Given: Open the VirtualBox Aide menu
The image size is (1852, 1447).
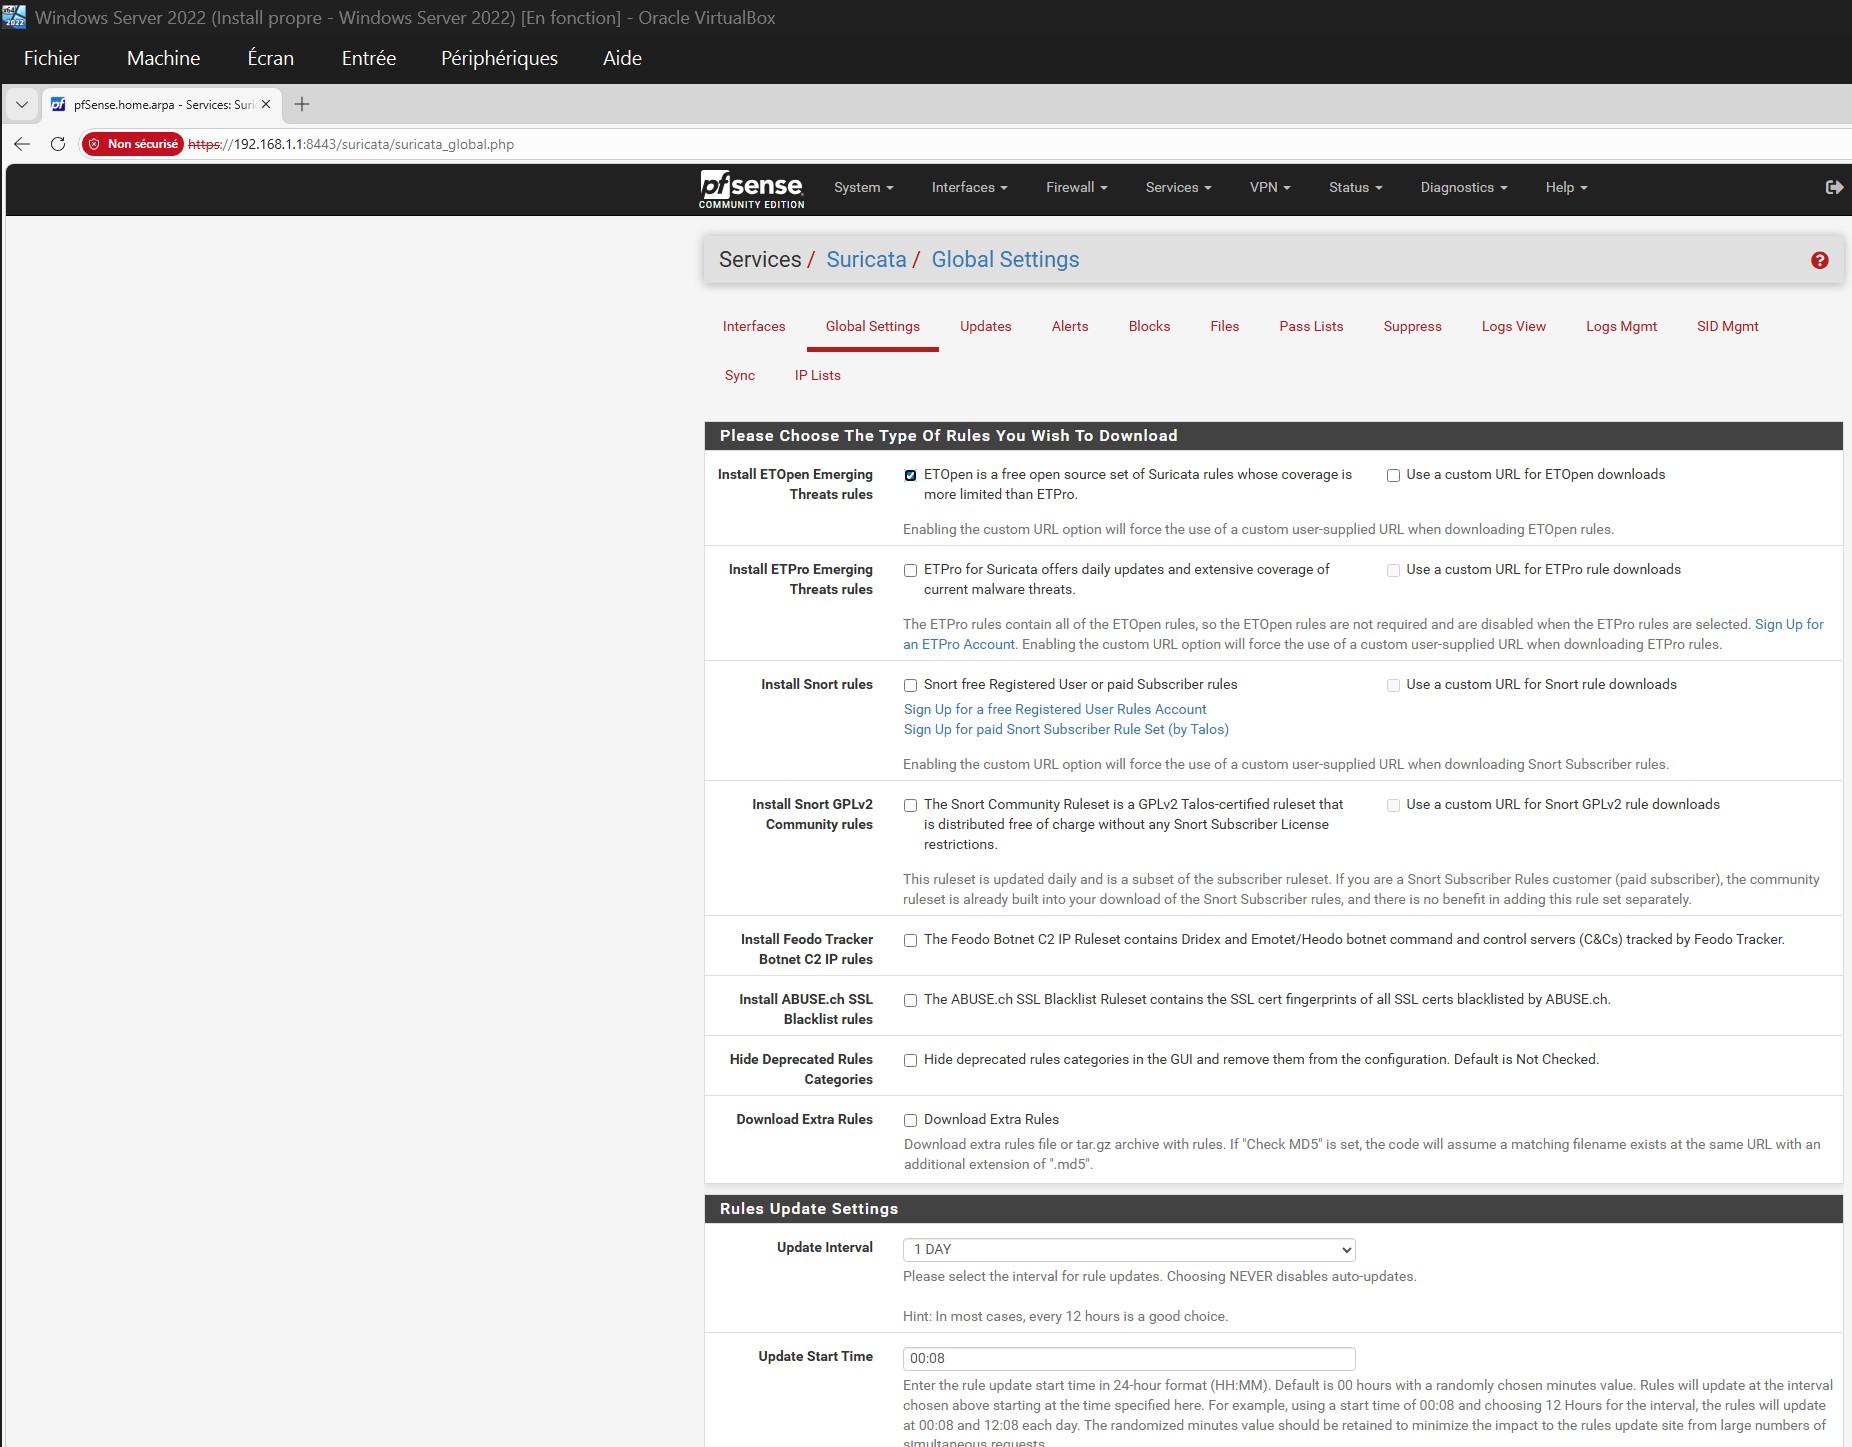Looking at the screenshot, I should pos(622,58).
